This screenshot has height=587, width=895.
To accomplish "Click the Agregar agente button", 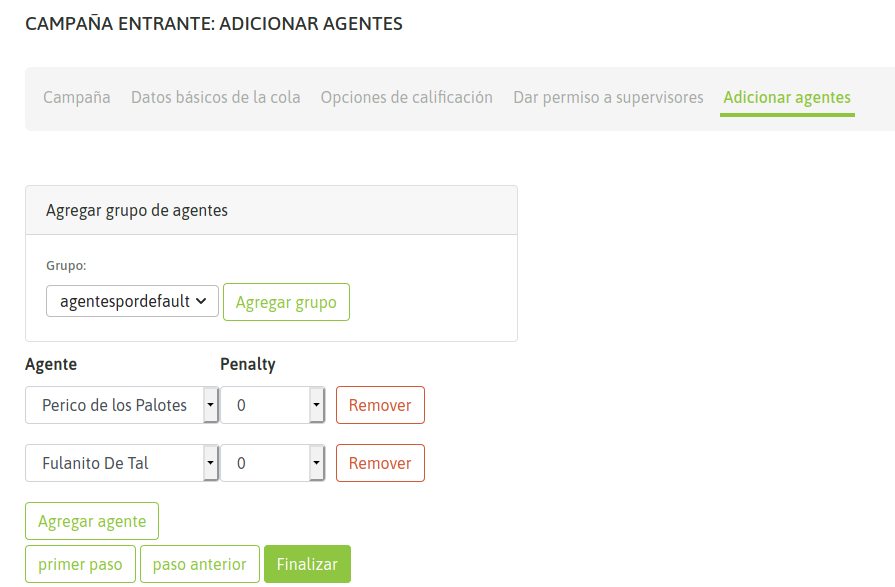I will (x=92, y=521).
